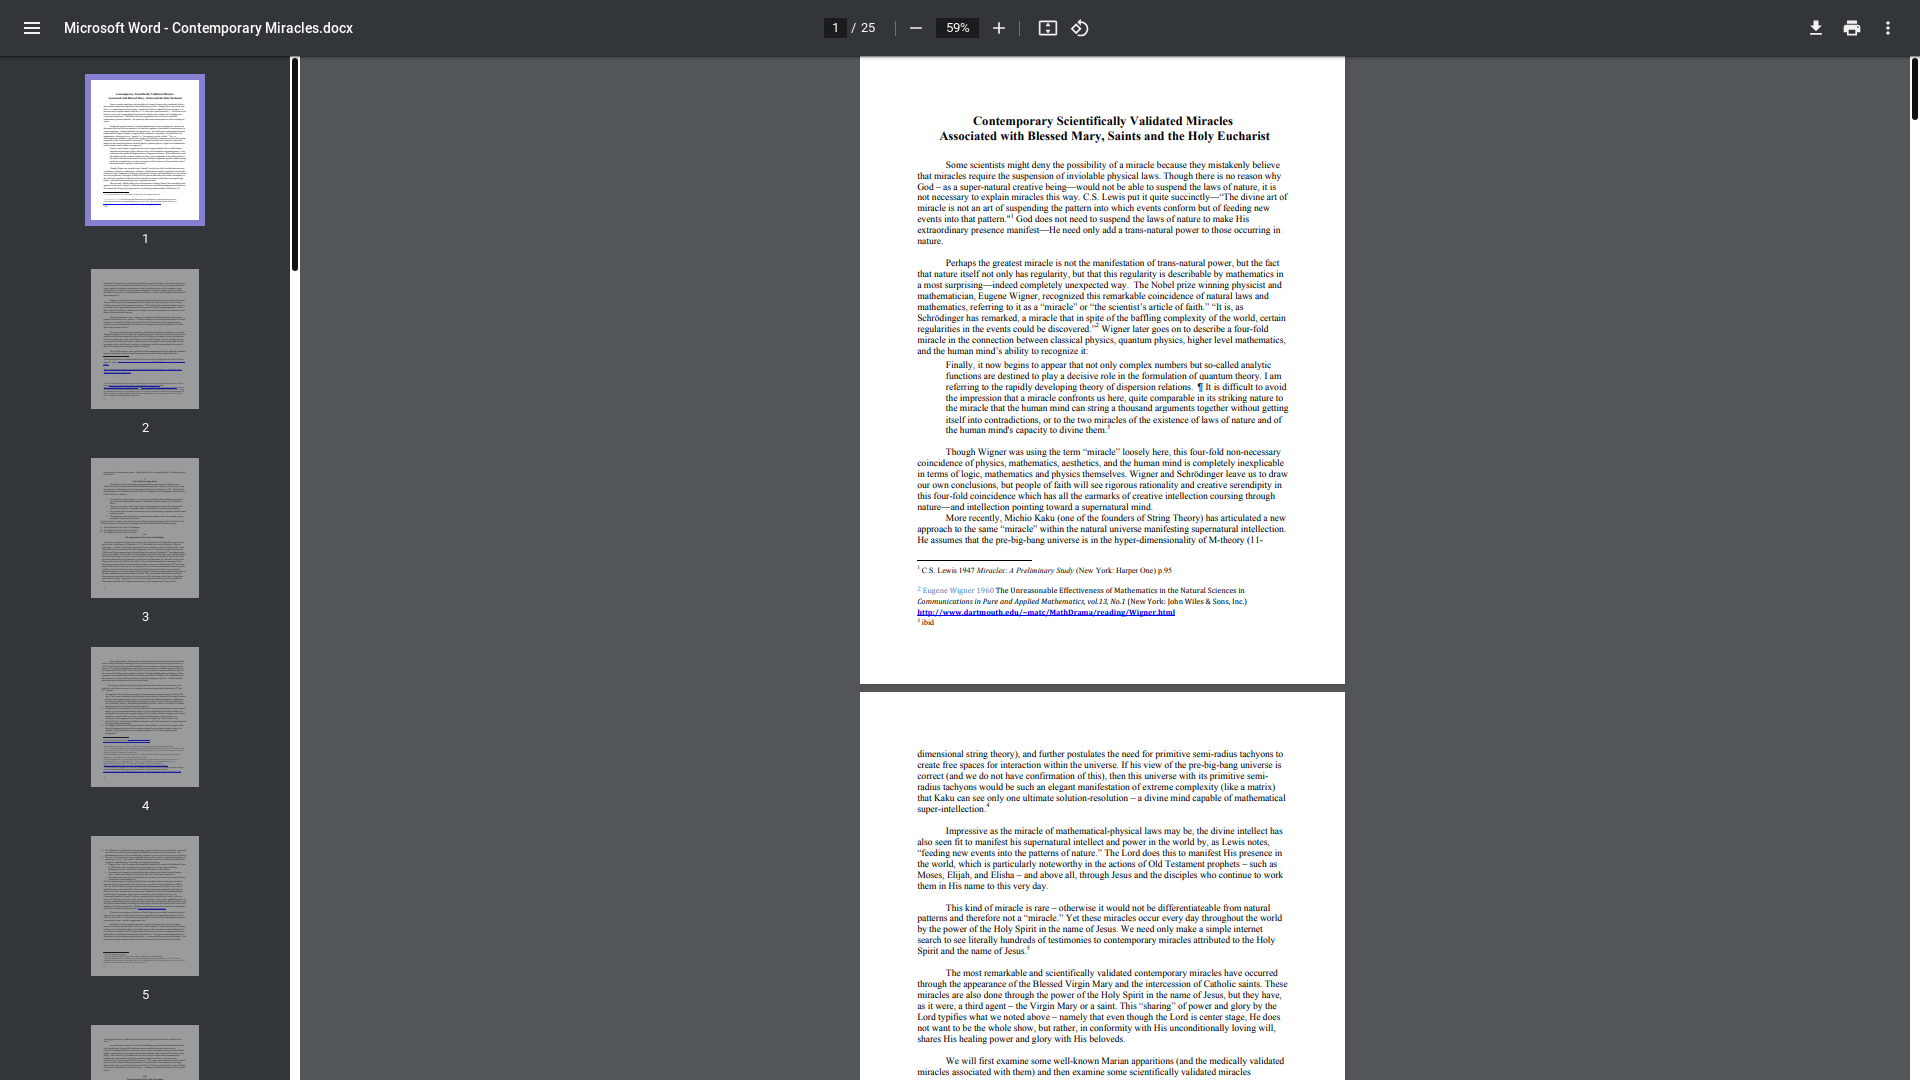
Task: Zoom out with the minus icon
Action: point(915,28)
